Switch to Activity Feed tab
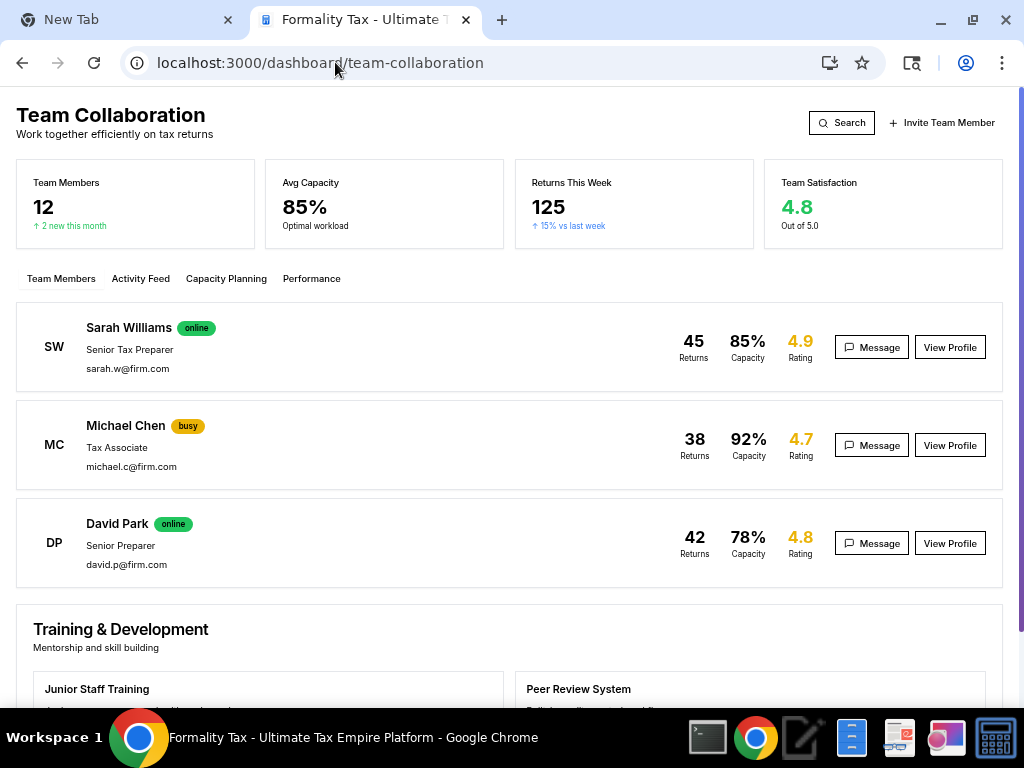Screen dimensions: 1024x768 (141, 279)
